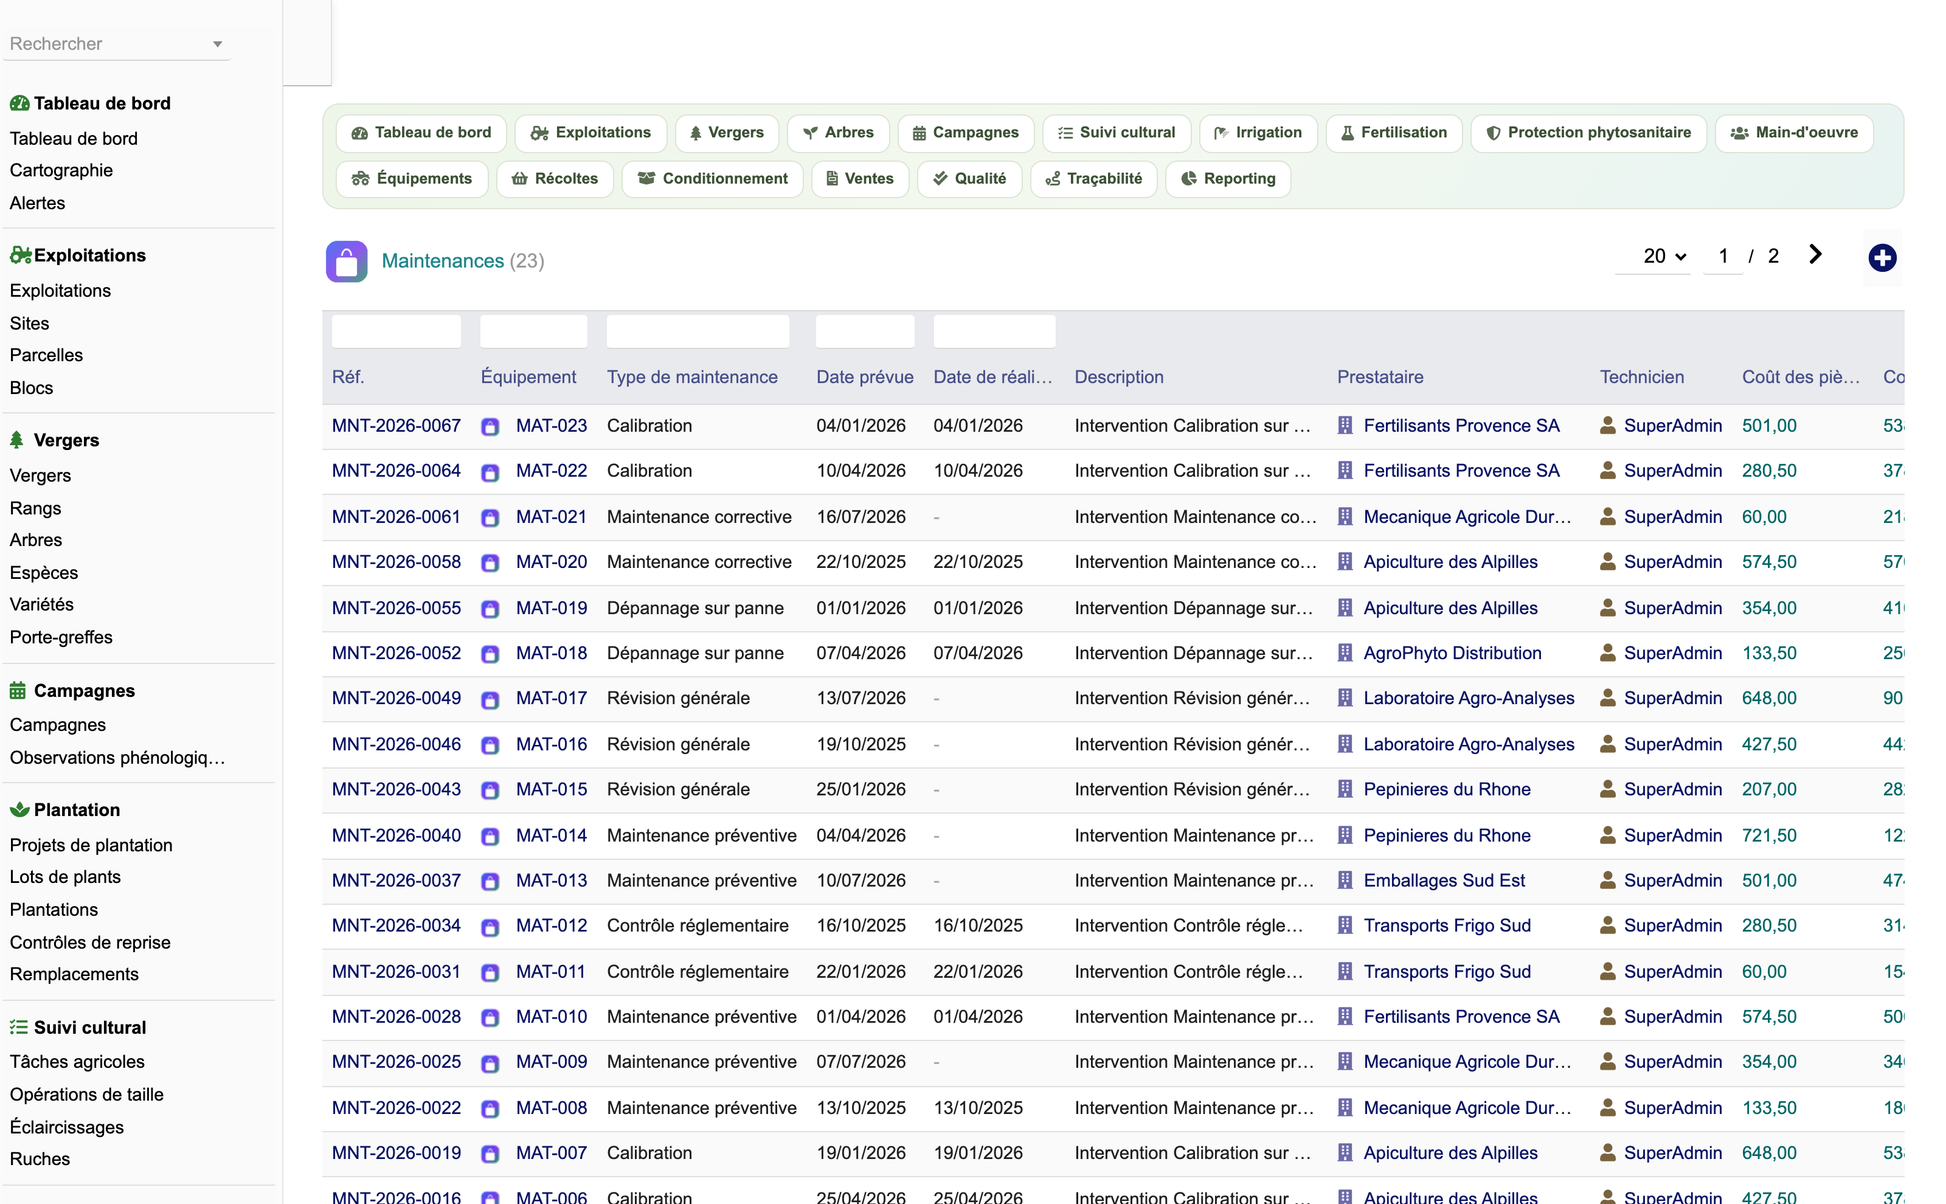
Task: Open Observations phénologiques in the sidebar
Action: [117, 757]
